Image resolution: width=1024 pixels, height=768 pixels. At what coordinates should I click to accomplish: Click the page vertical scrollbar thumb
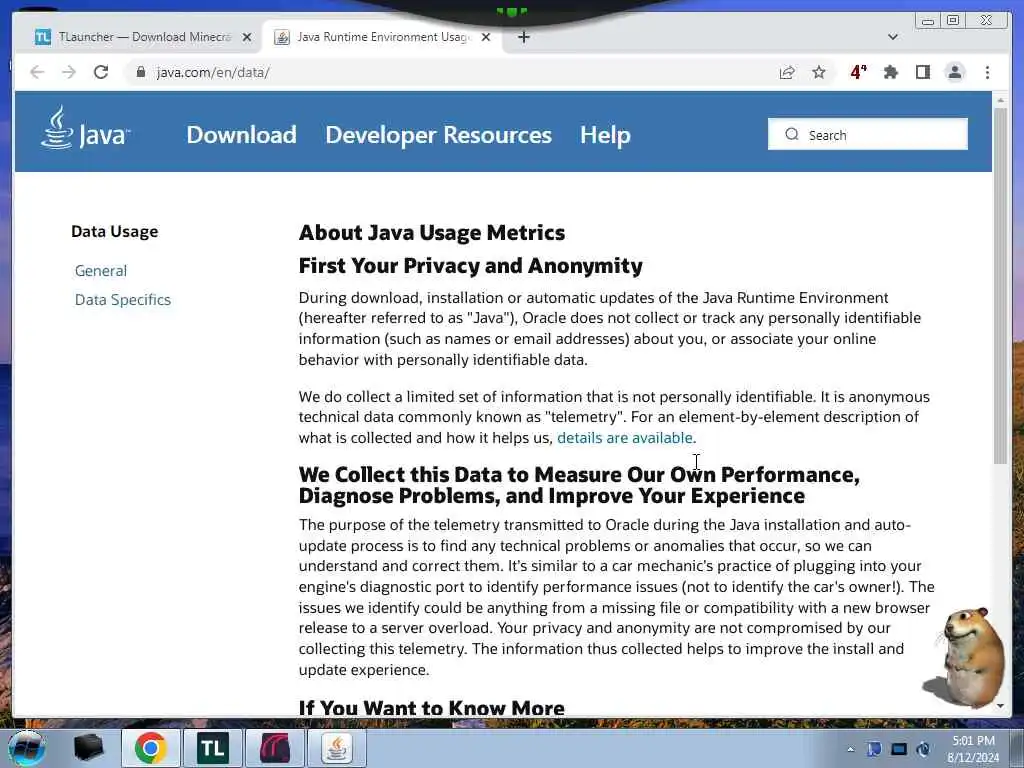tap(1000, 286)
